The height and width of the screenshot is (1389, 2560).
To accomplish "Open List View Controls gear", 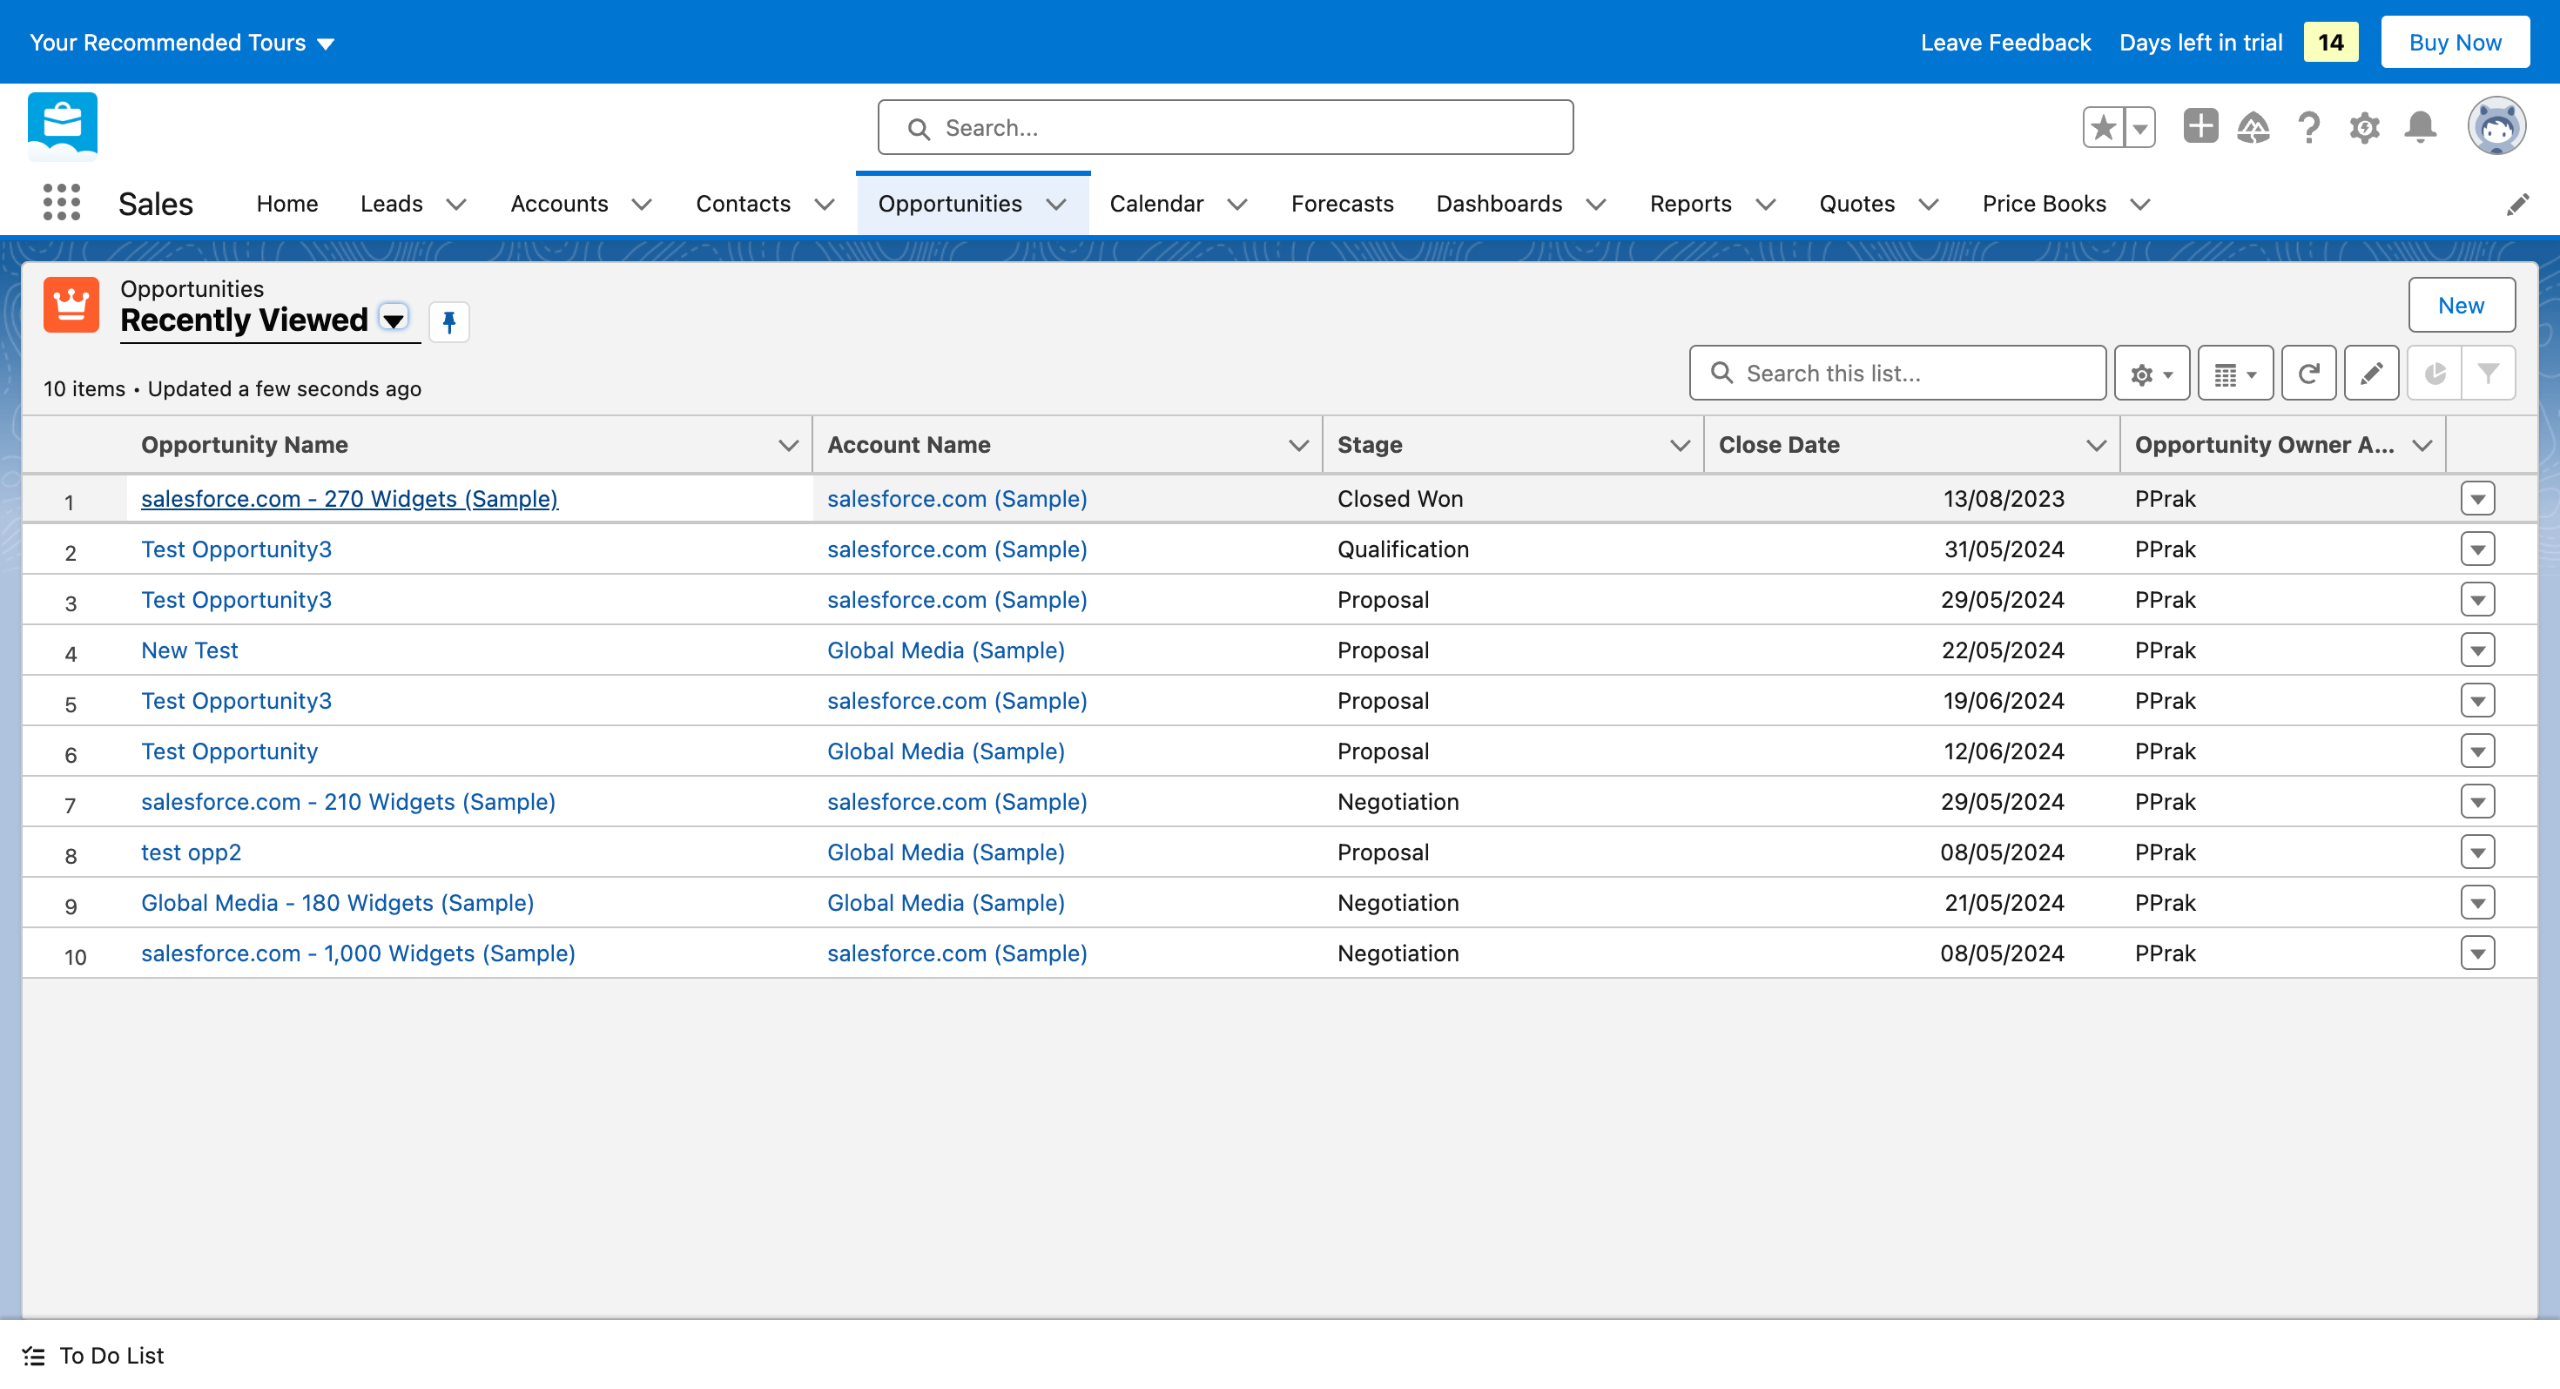I will 2152,373.
